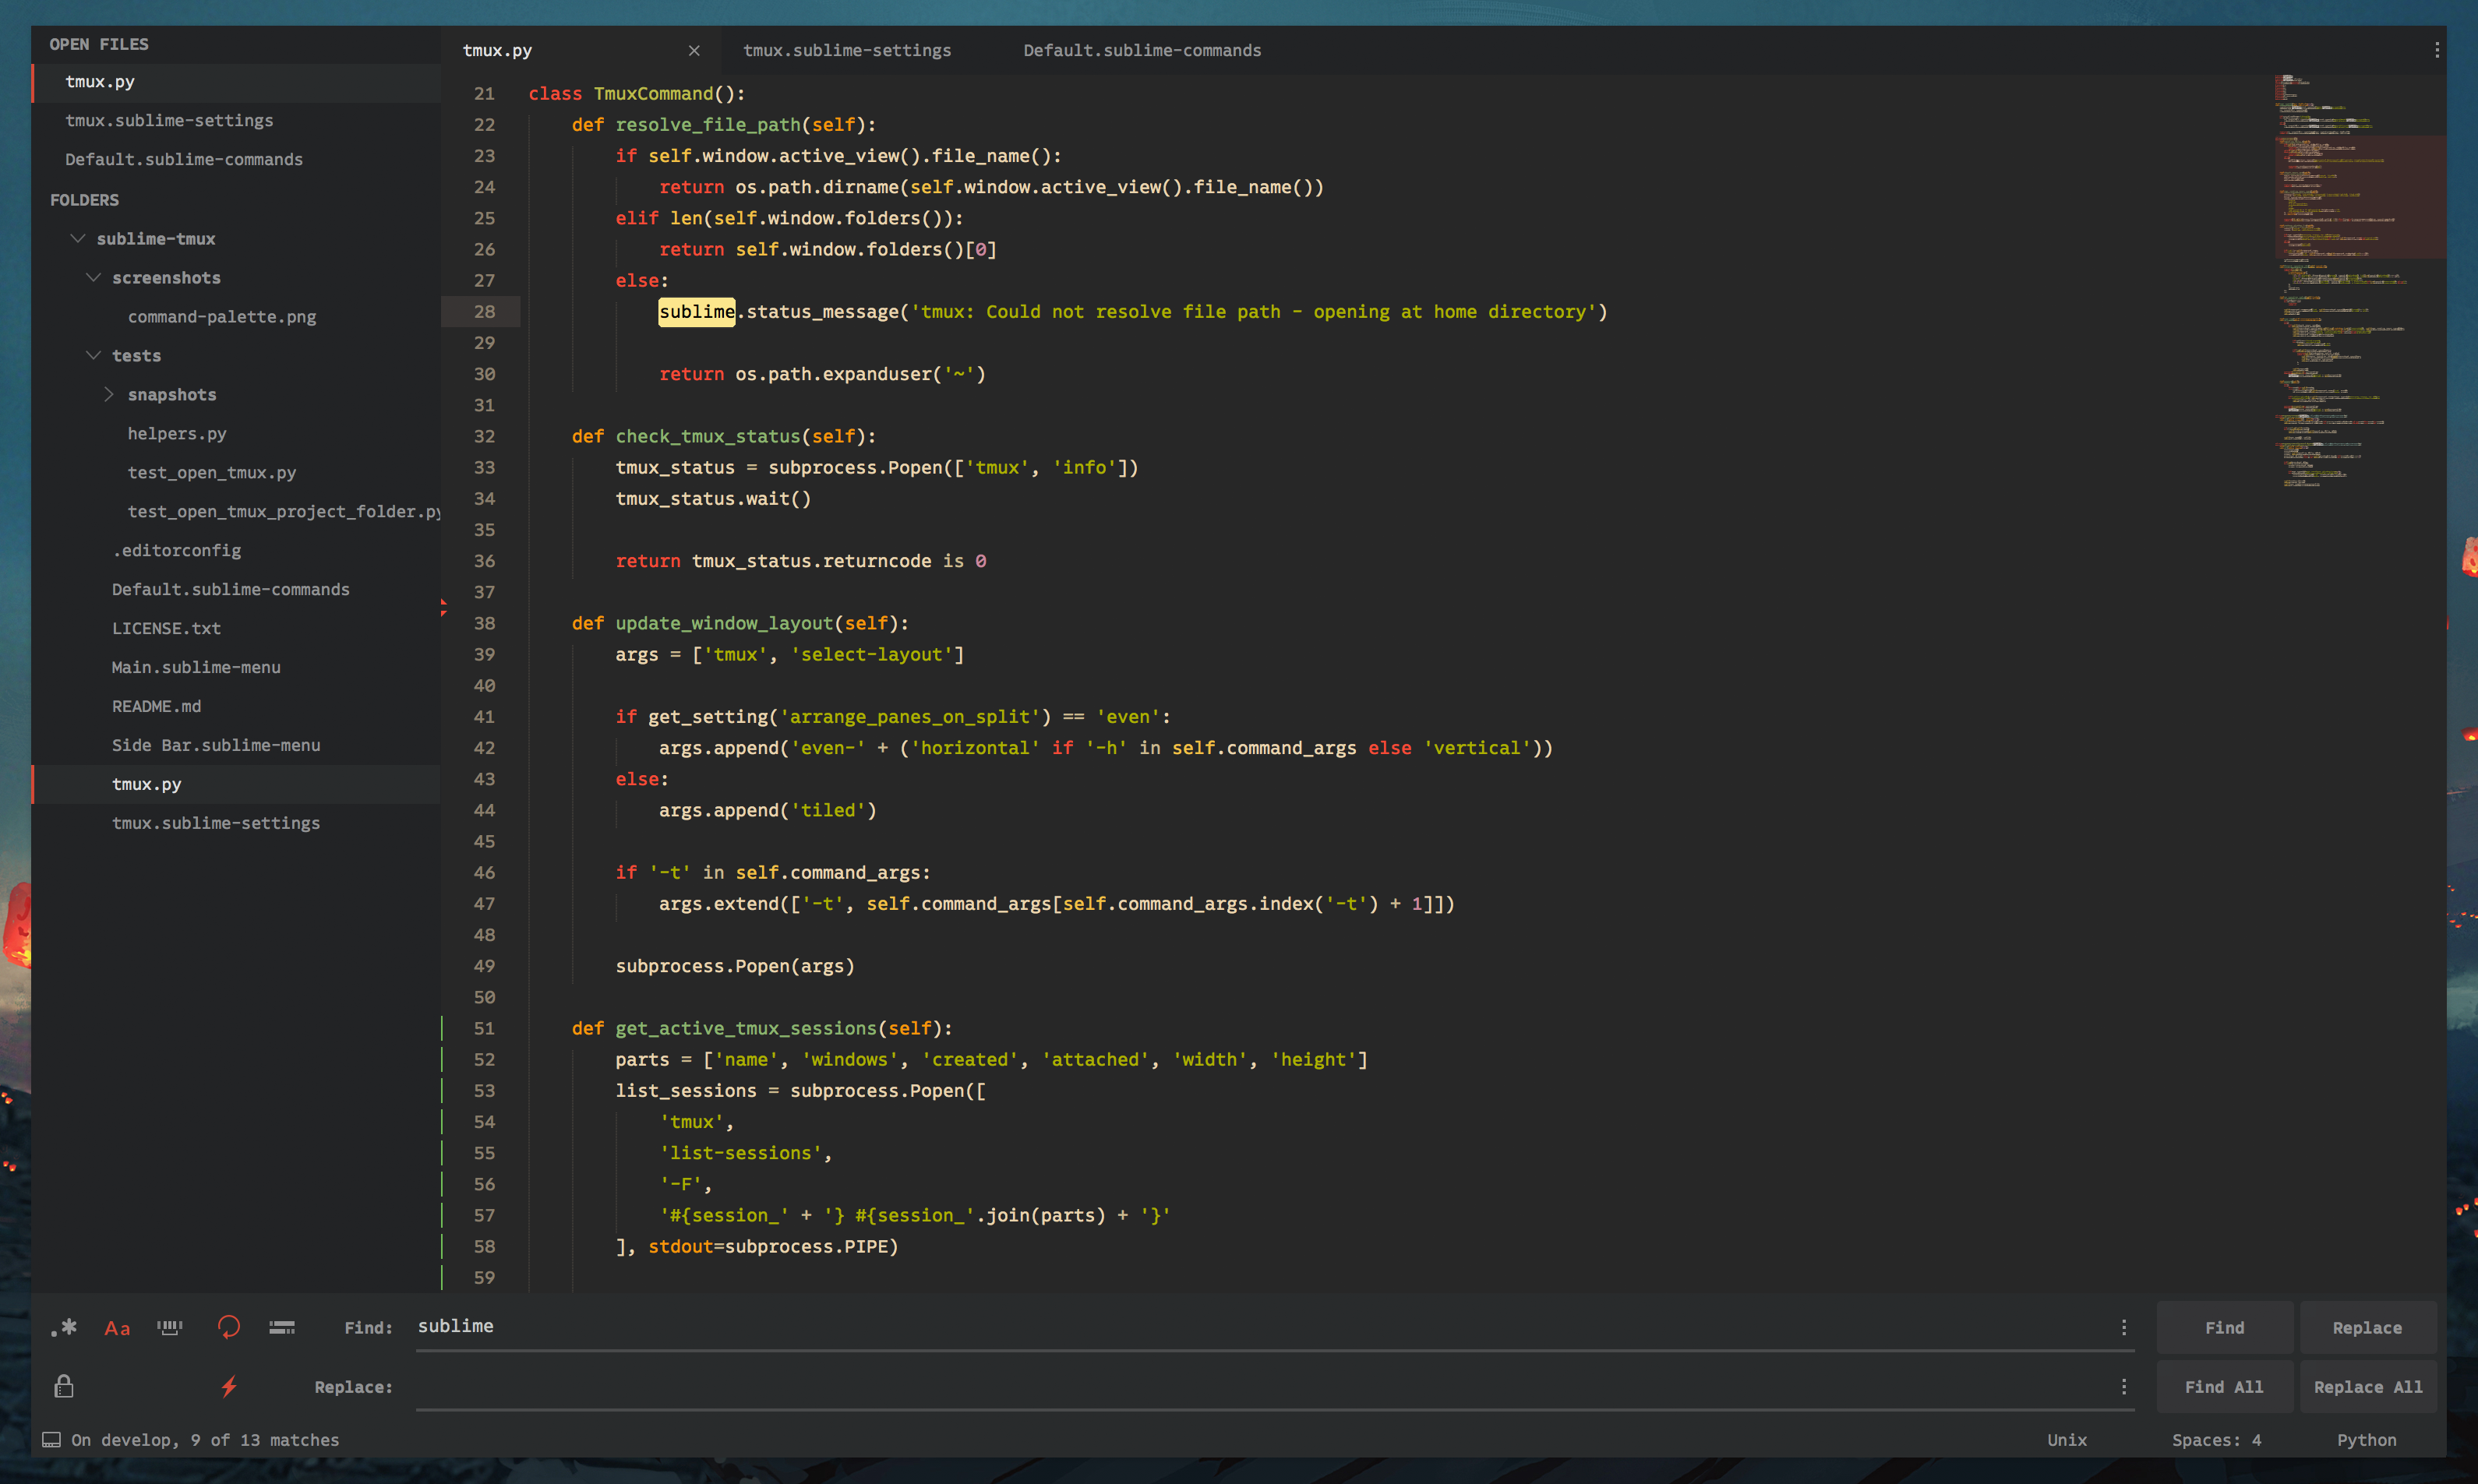The width and height of the screenshot is (2478, 1484).
Task: Click 'subprocess.Popen(args)' on line 49
Action: pos(735,966)
